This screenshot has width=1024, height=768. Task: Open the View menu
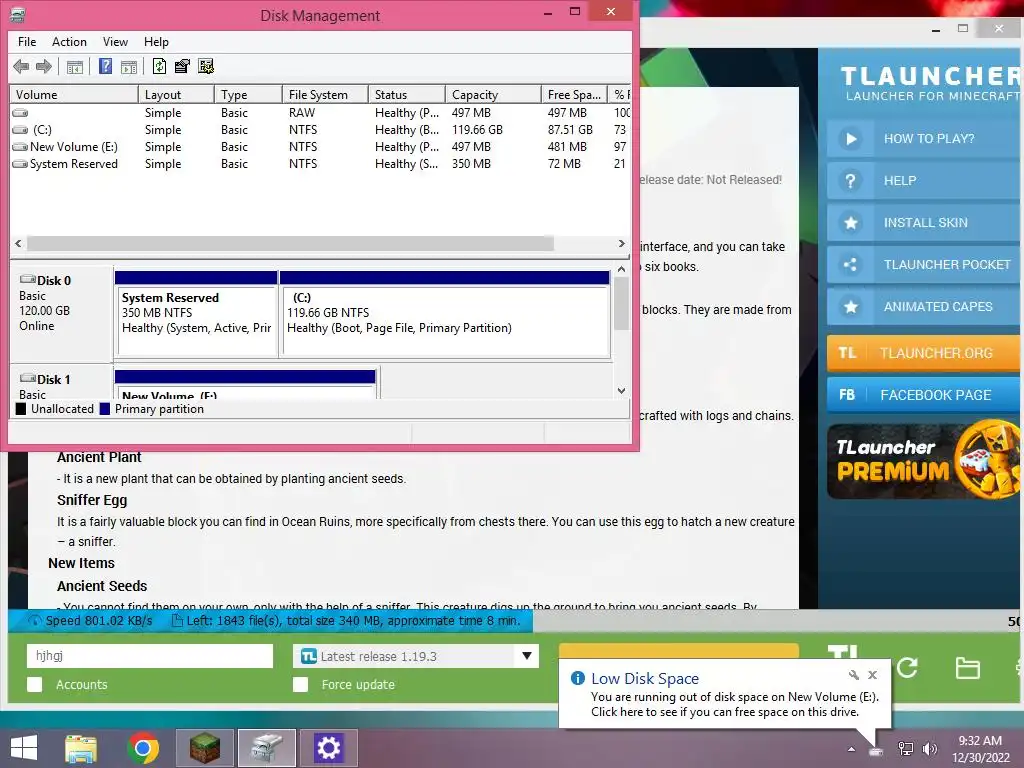pos(115,42)
